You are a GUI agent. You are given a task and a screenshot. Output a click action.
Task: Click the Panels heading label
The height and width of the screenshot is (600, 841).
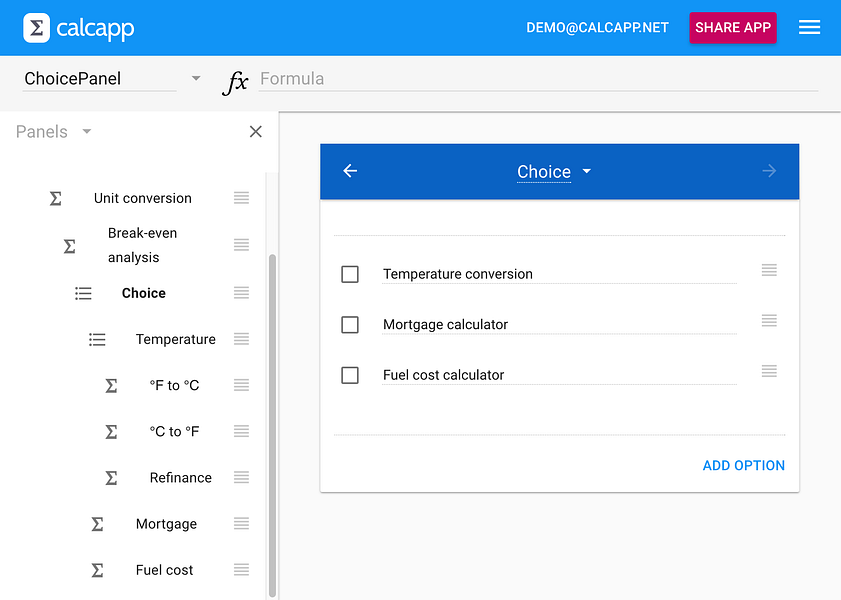click(x=42, y=132)
